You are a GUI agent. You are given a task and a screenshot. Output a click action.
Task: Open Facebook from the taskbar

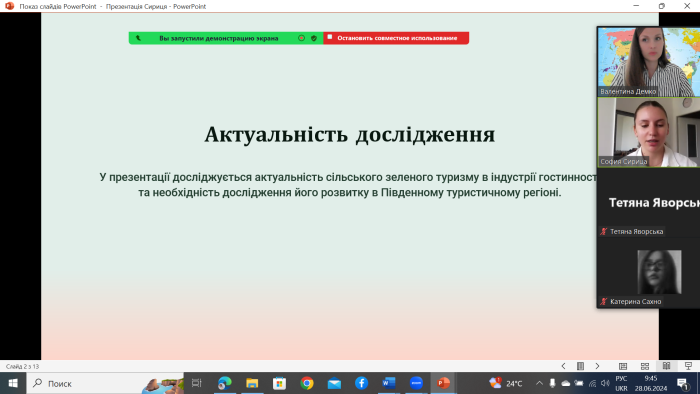pos(361,383)
